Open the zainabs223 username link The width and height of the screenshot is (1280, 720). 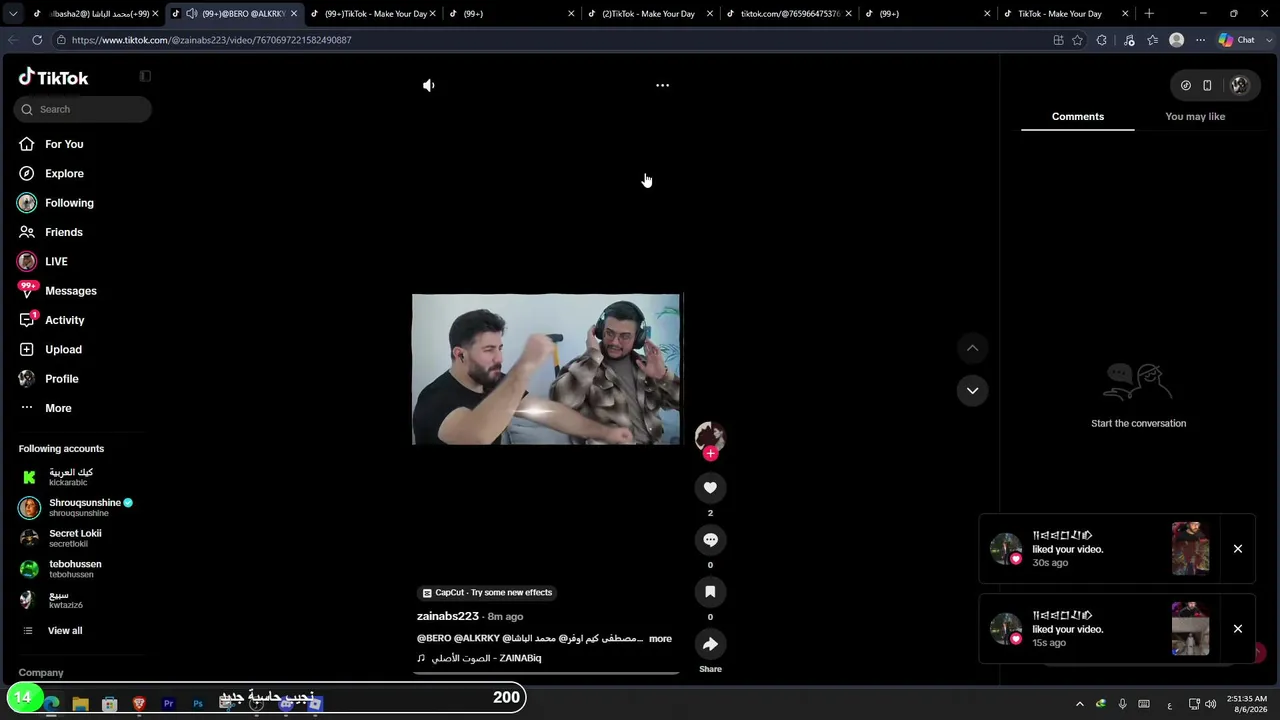pos(448,616)
